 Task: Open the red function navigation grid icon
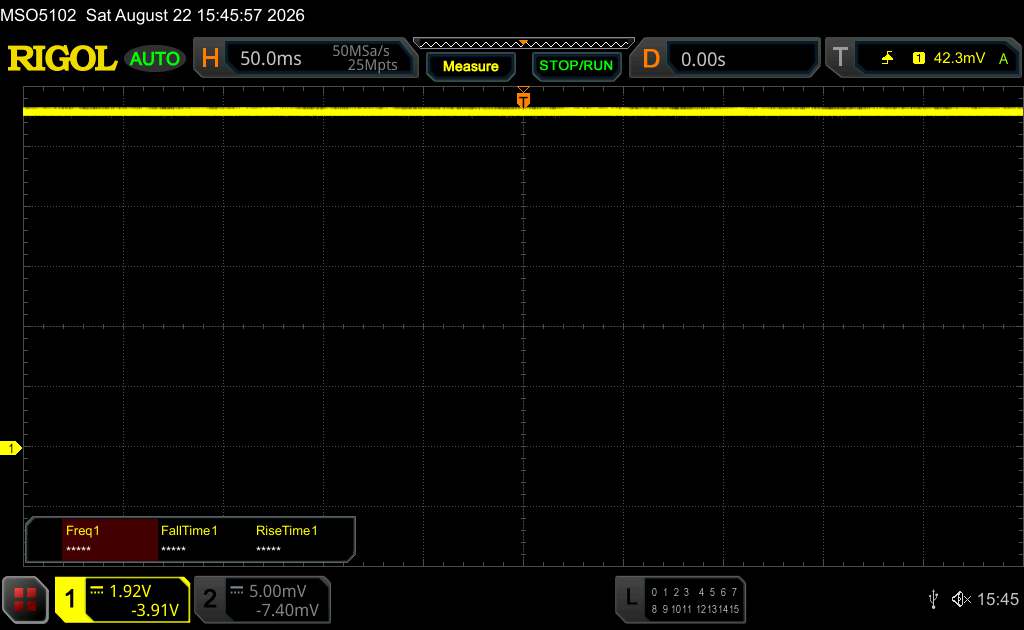coord(25,599)
